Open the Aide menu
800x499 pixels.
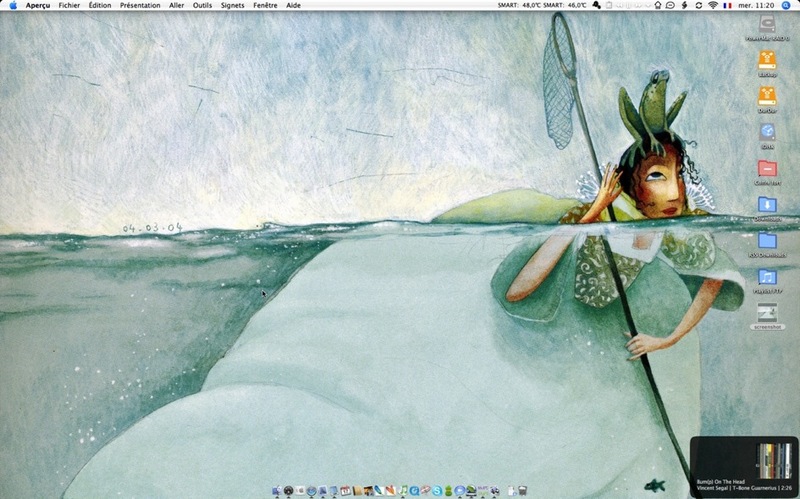(x=293, y=6)
